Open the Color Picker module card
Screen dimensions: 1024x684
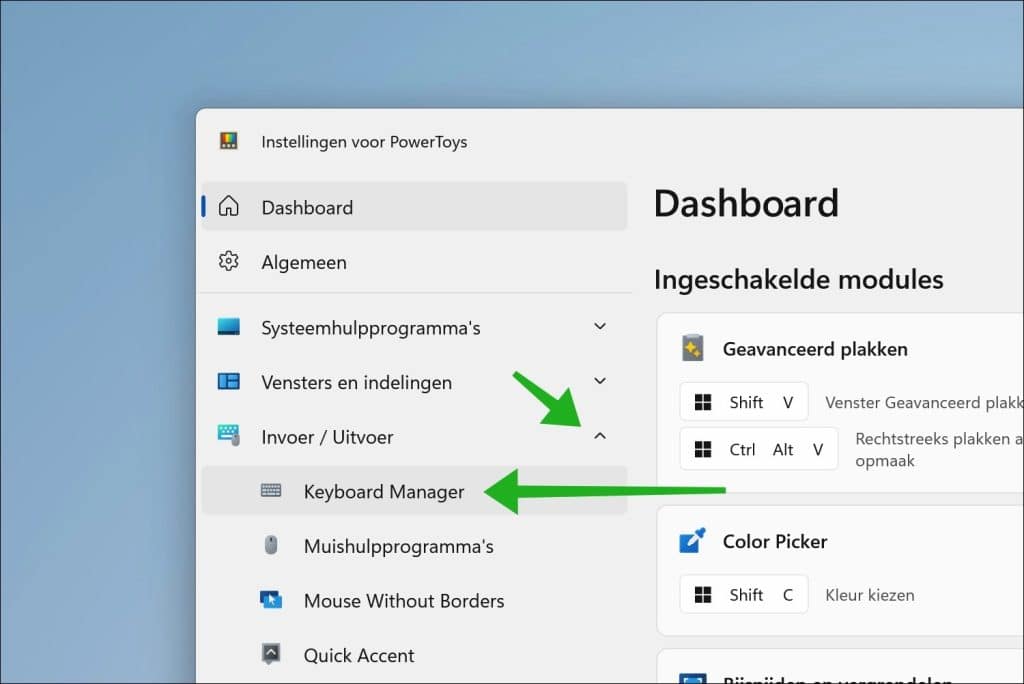840,570
